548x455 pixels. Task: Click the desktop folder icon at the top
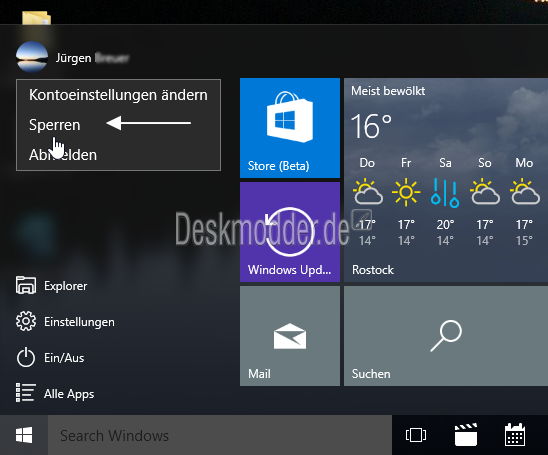36,17
